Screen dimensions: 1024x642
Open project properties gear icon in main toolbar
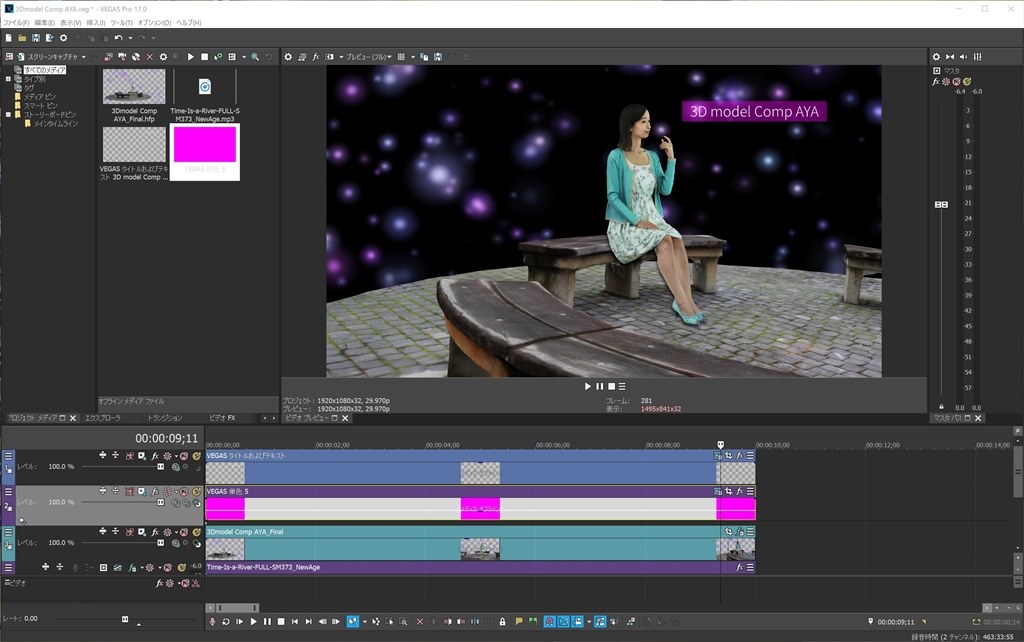click(63, 38)
